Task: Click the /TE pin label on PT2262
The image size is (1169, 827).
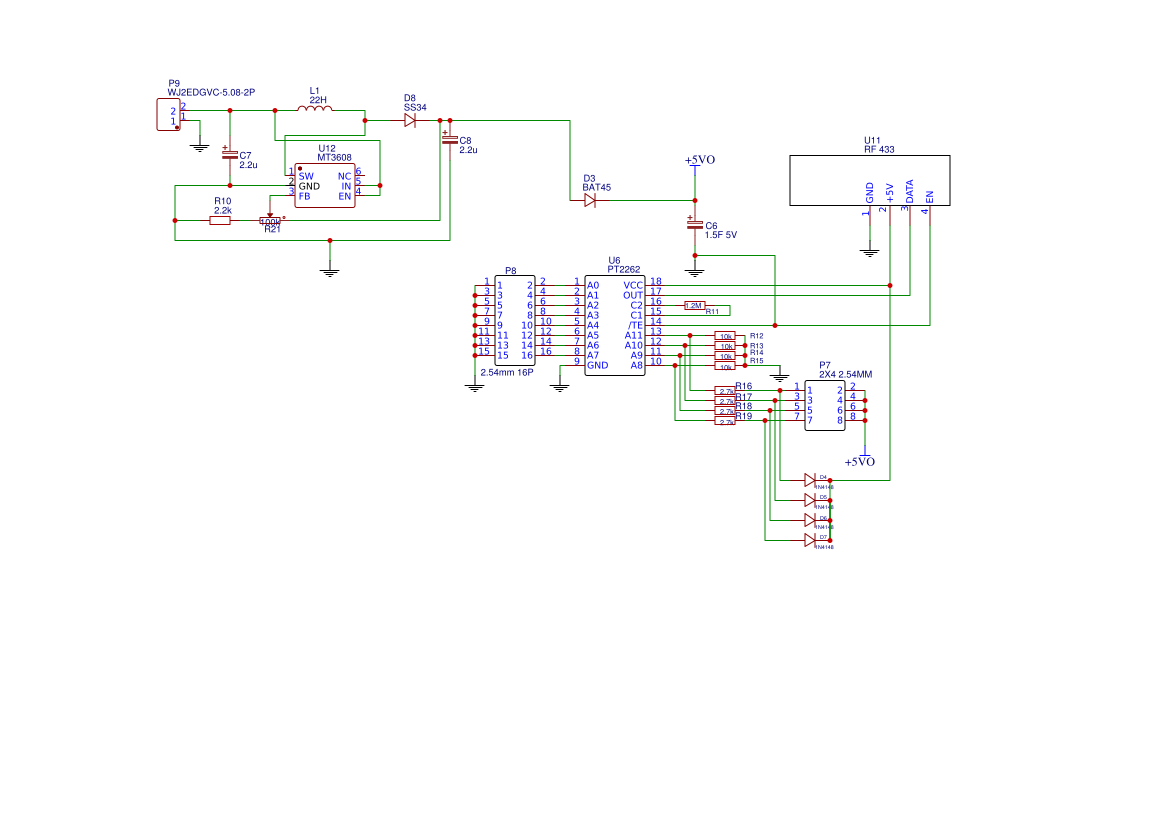Action: point(635,325)
